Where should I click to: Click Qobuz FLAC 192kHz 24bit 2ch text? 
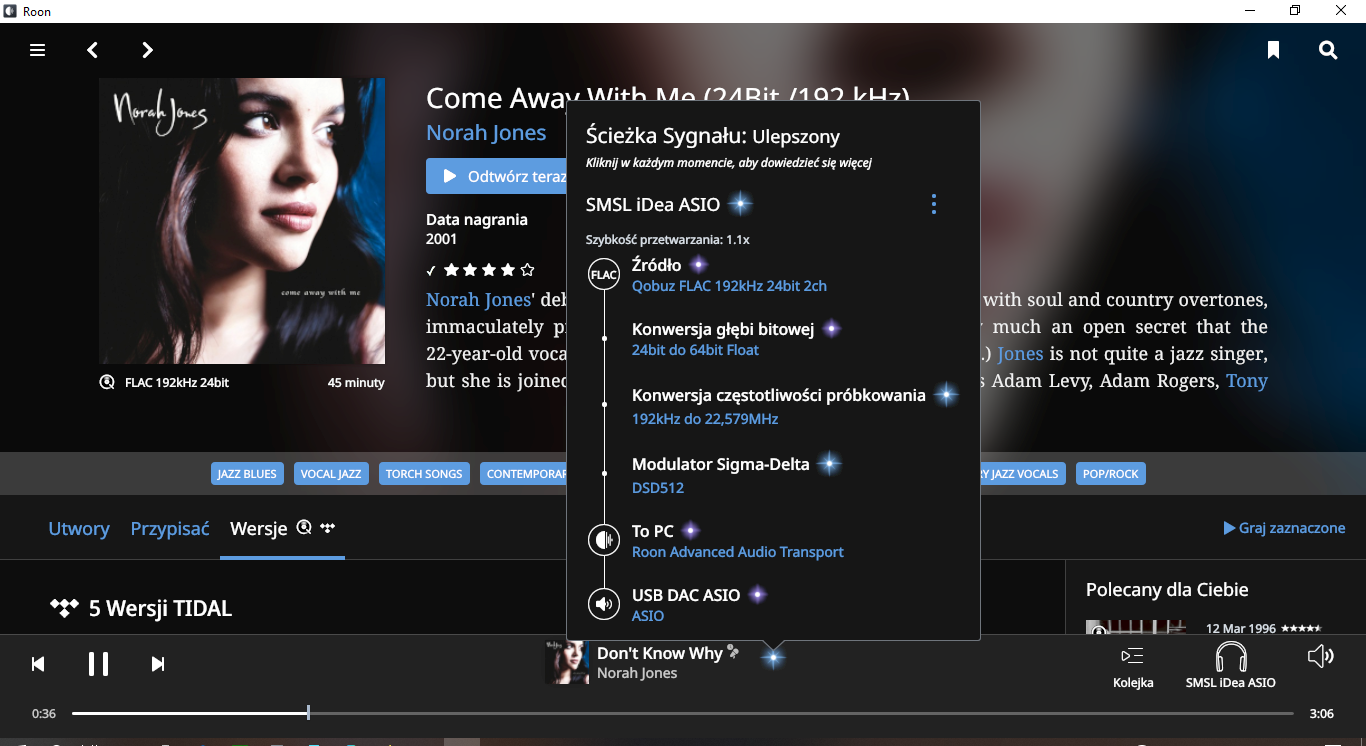tap(729, 286)
